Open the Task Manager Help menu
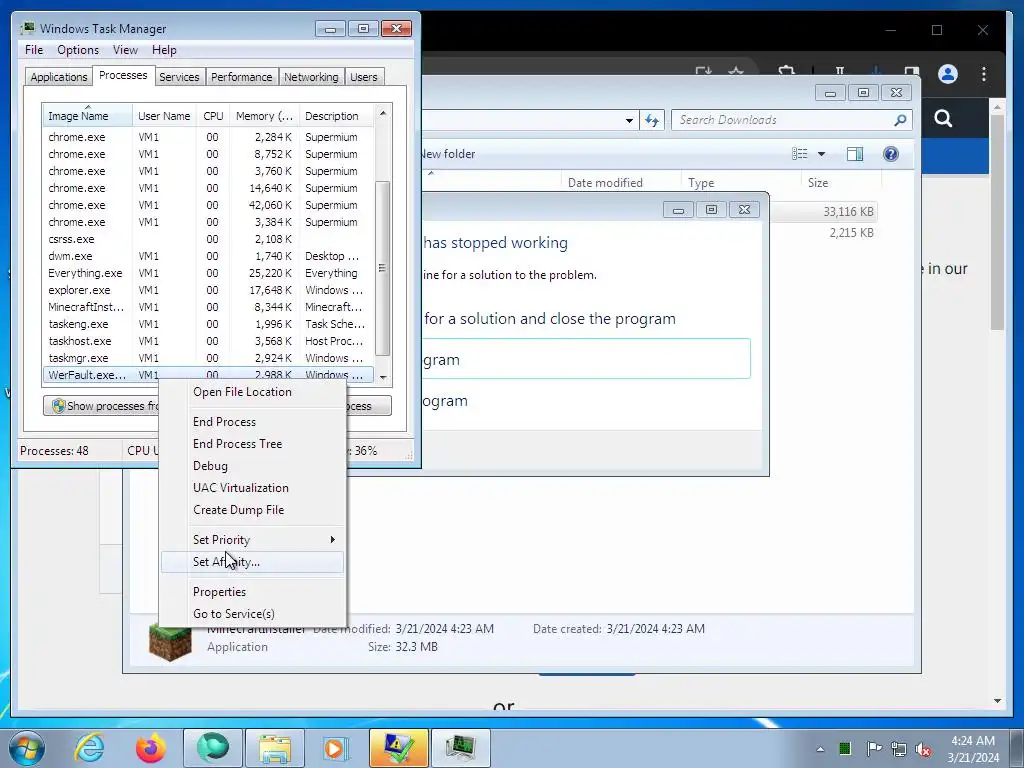The image size is (1024, 768). [x=164, y=50]
